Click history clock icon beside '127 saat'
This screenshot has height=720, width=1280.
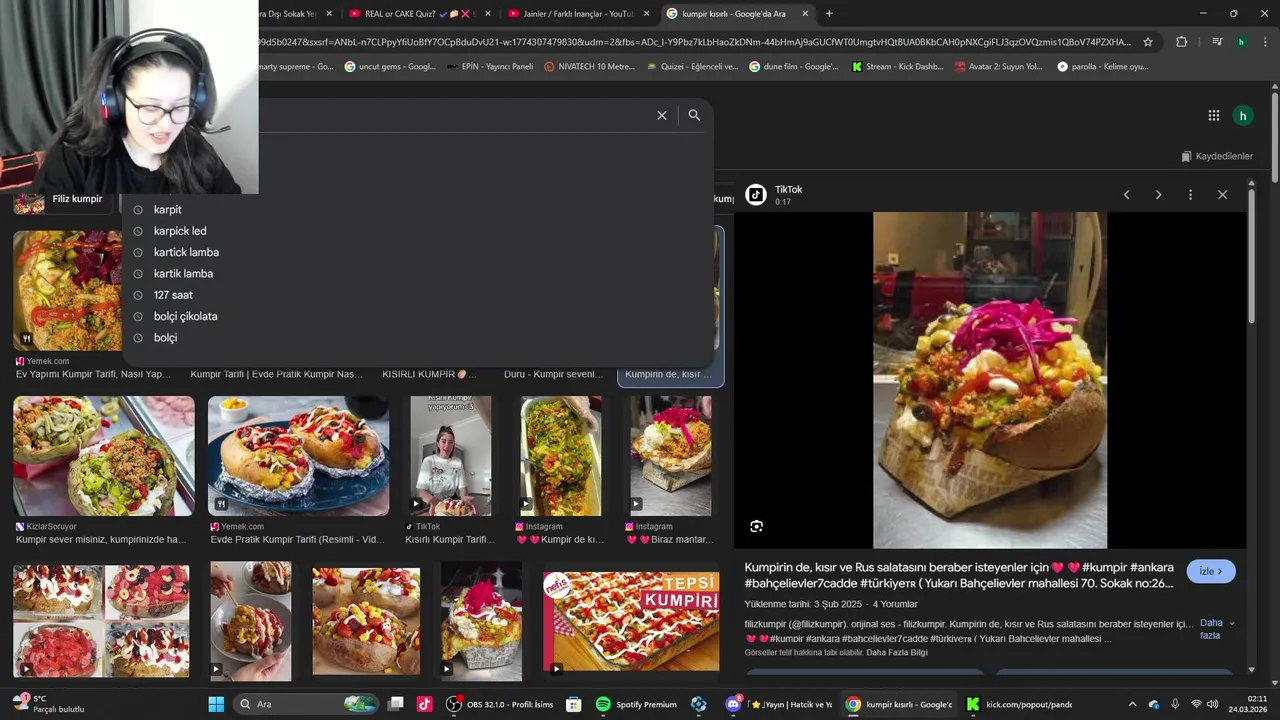[x=138, y=295]
